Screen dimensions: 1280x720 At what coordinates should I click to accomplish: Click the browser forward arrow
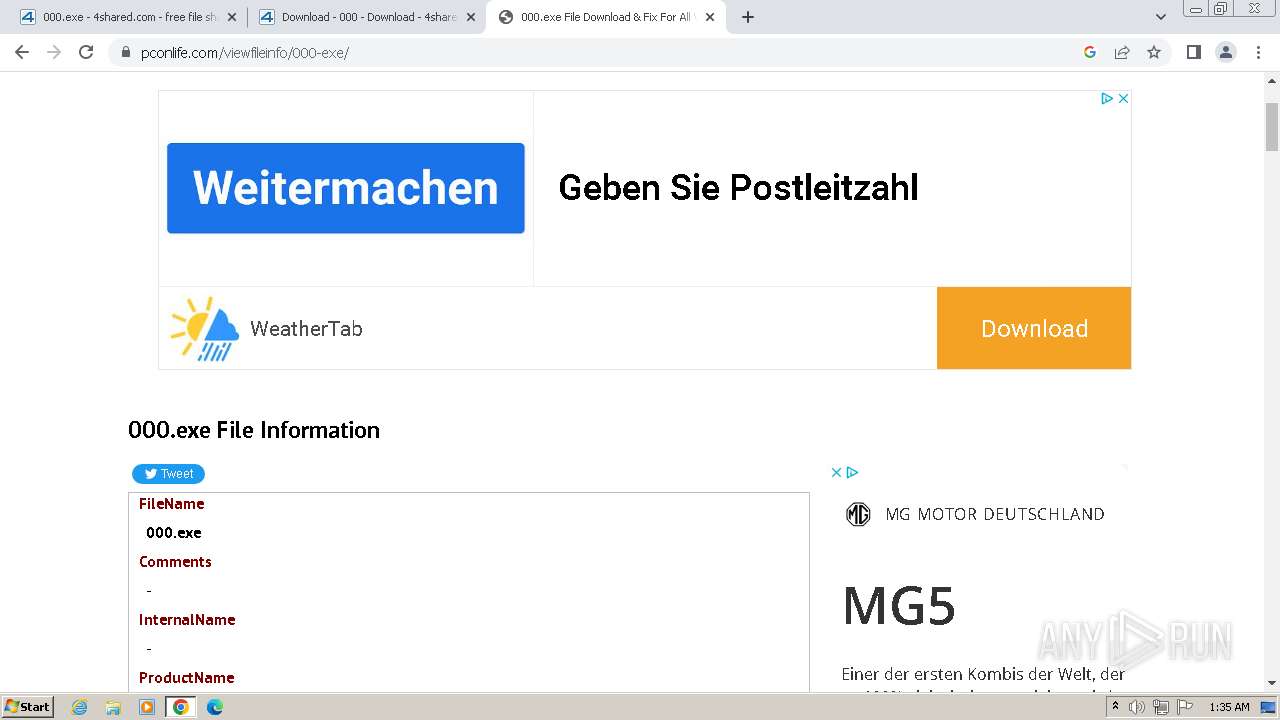(x=54, y=52)
